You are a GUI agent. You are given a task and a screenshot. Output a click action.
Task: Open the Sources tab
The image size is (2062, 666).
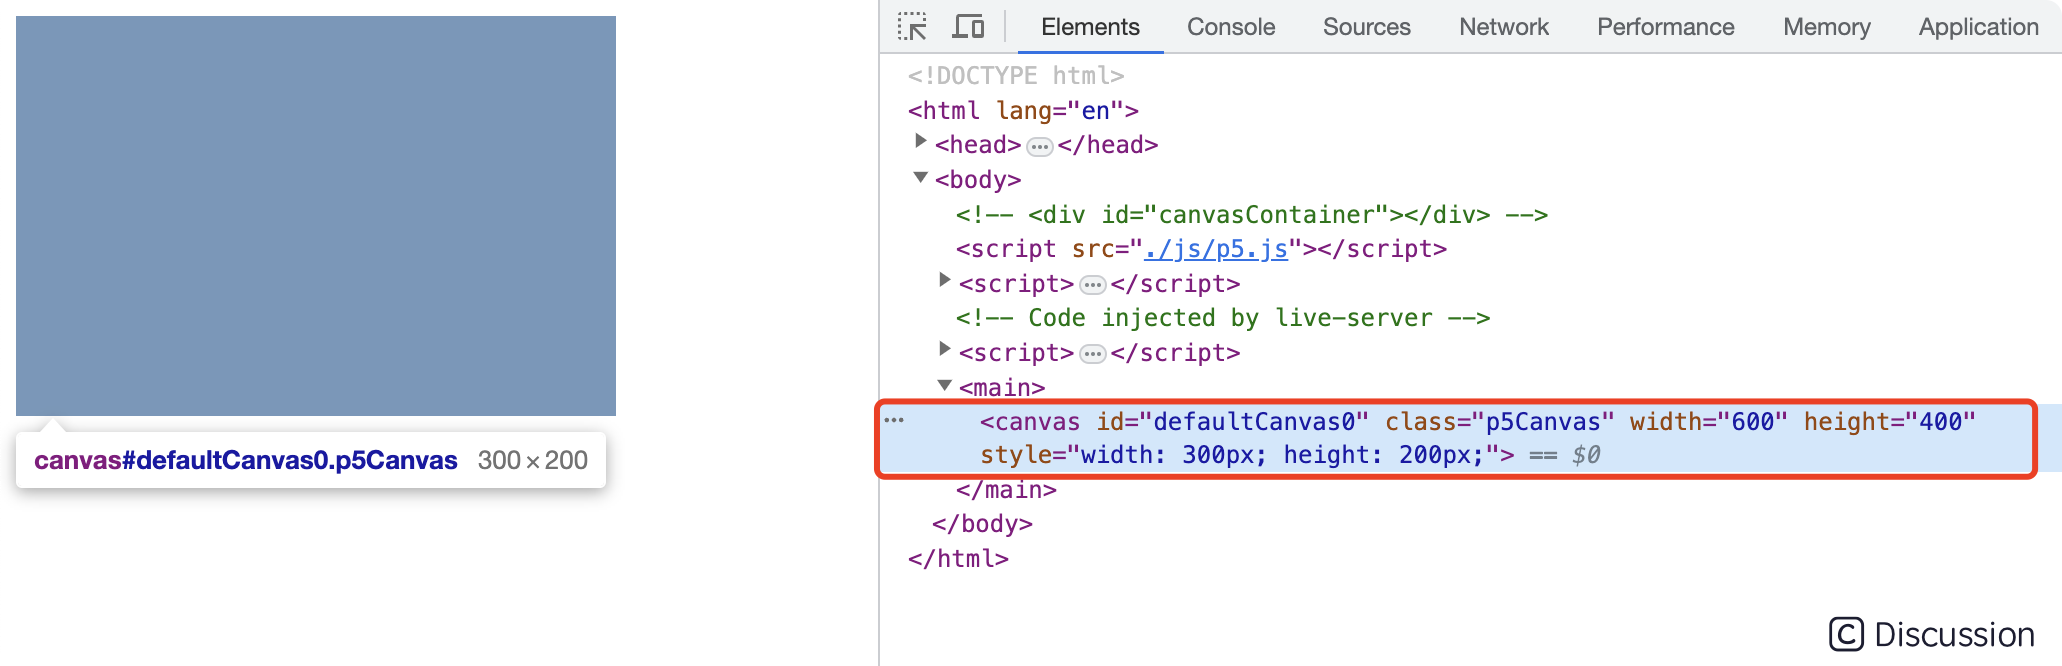1366,27
